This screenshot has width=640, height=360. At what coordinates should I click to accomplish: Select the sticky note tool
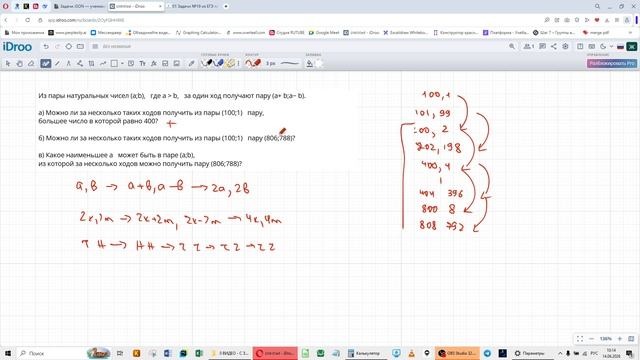click(131, 63)
